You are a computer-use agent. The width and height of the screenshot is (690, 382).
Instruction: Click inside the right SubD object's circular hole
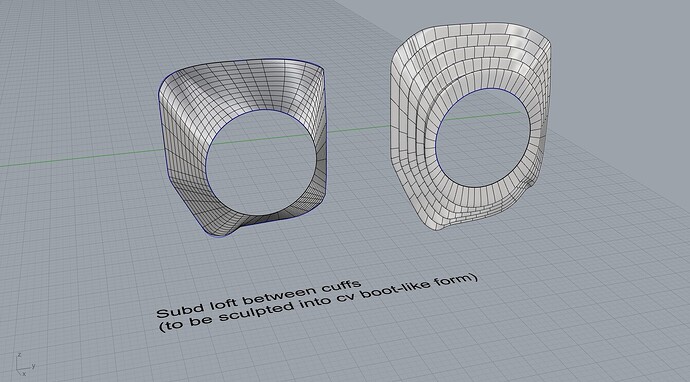(x=483, y=137)
